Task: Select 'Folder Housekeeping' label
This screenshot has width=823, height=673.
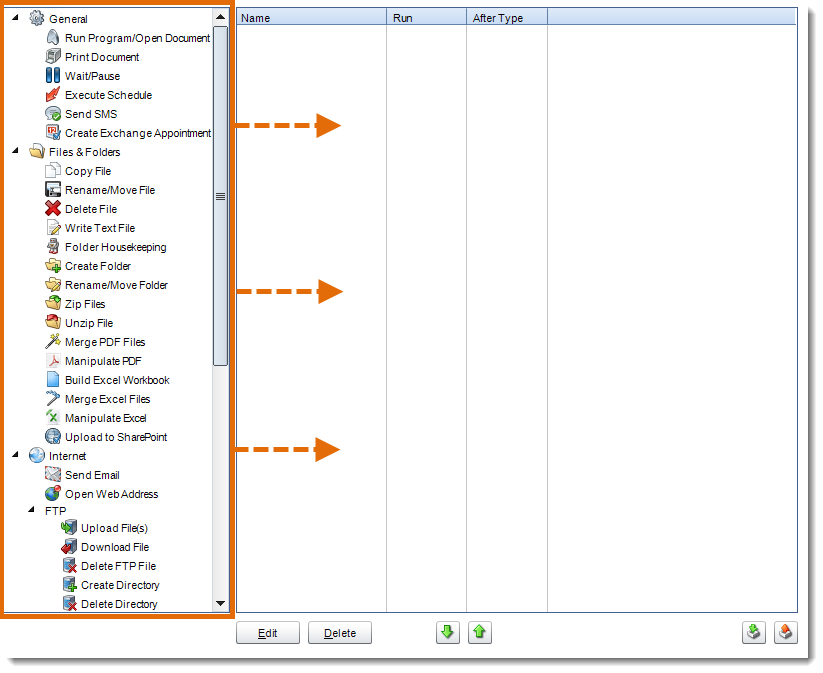Action: (115, 247)
